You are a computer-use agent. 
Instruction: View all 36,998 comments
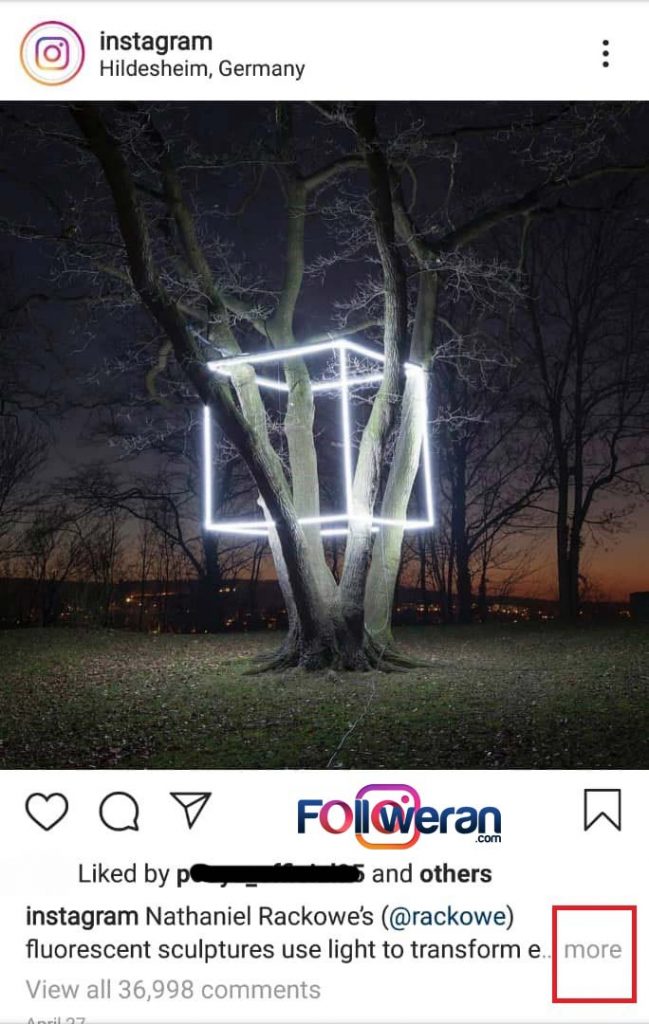point(173,989)
